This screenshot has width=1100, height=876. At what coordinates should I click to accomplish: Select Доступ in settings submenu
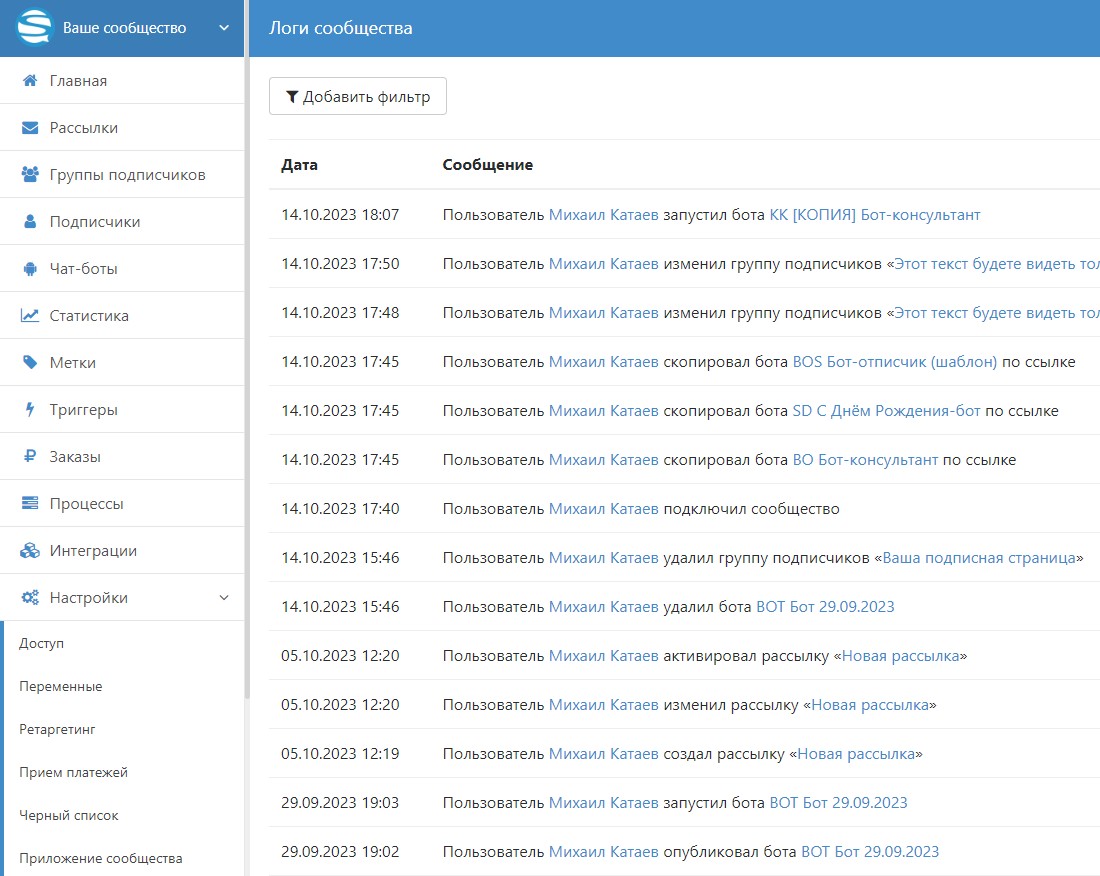click(x=41, y=643)
